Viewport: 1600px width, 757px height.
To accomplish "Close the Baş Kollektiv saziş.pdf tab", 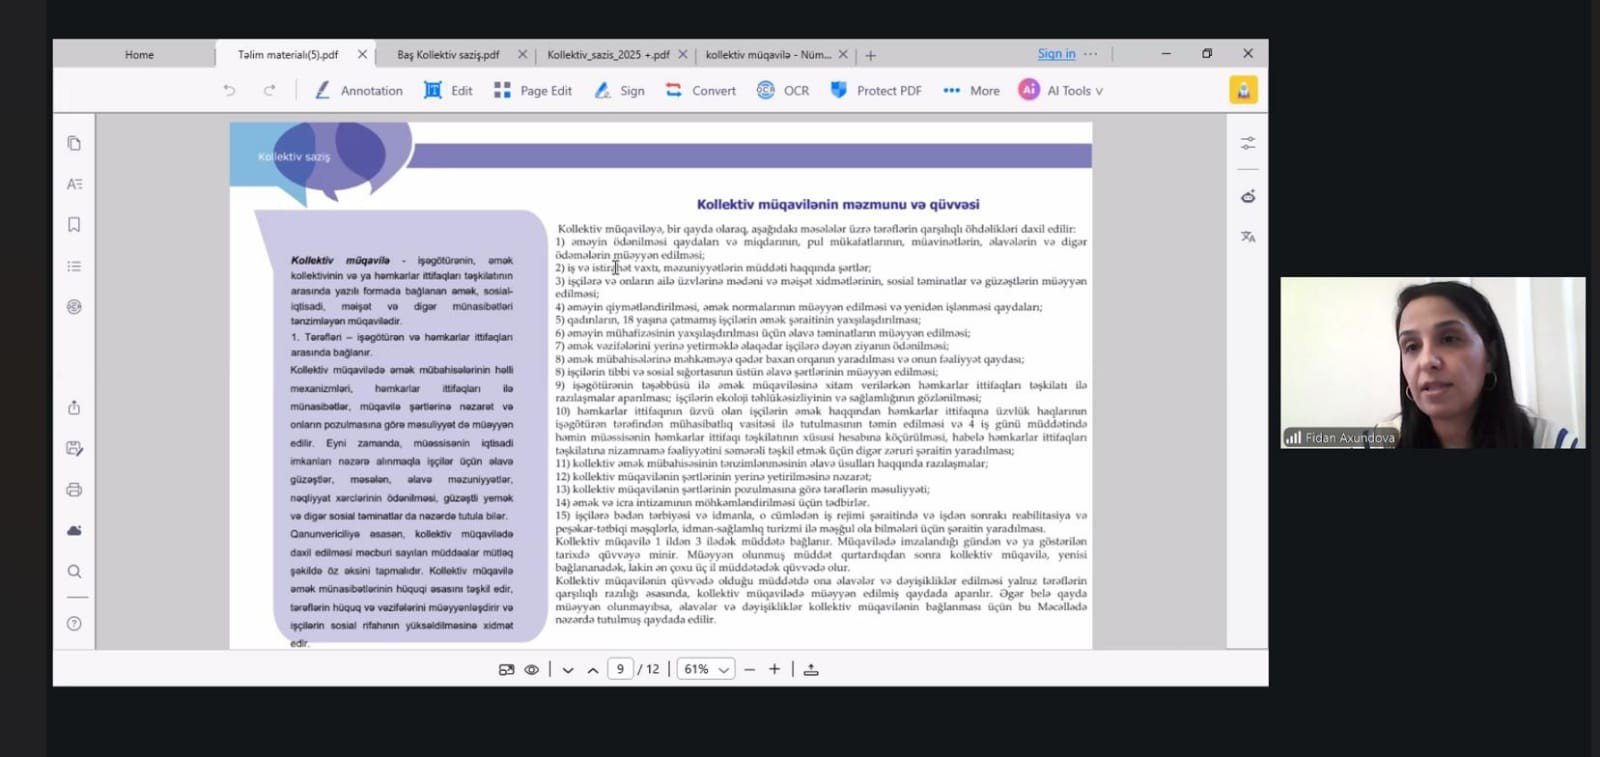I will point(522,54).
